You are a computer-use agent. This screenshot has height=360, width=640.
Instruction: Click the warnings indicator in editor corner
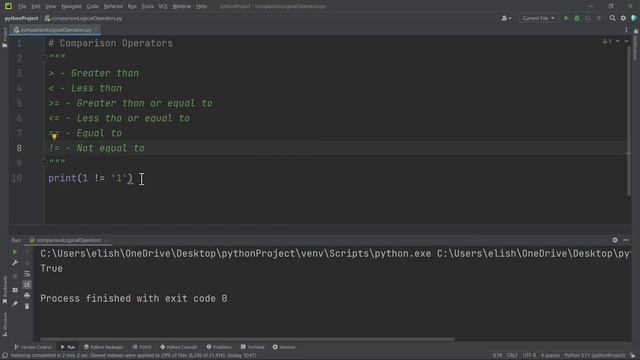click(x=607, y=42)
